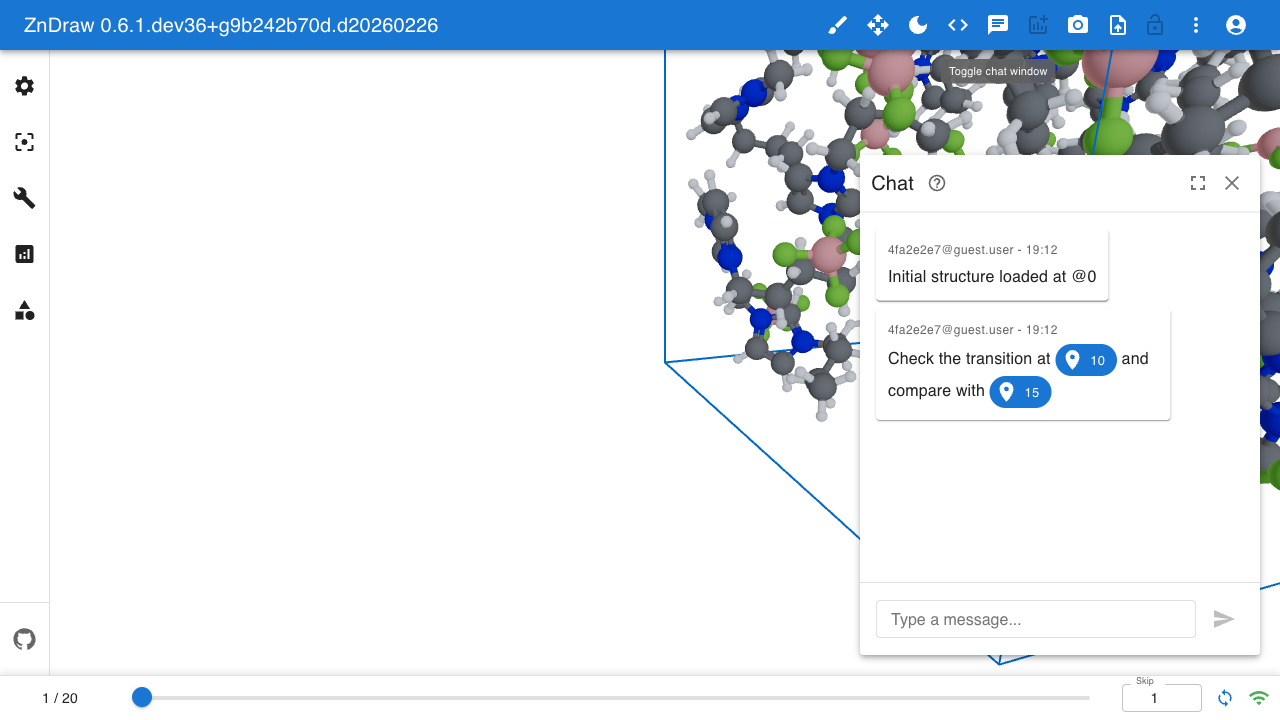Click the '1 / 20' frame counter
This screenshot has width=1280, height=720.
(x=60, y=698)
